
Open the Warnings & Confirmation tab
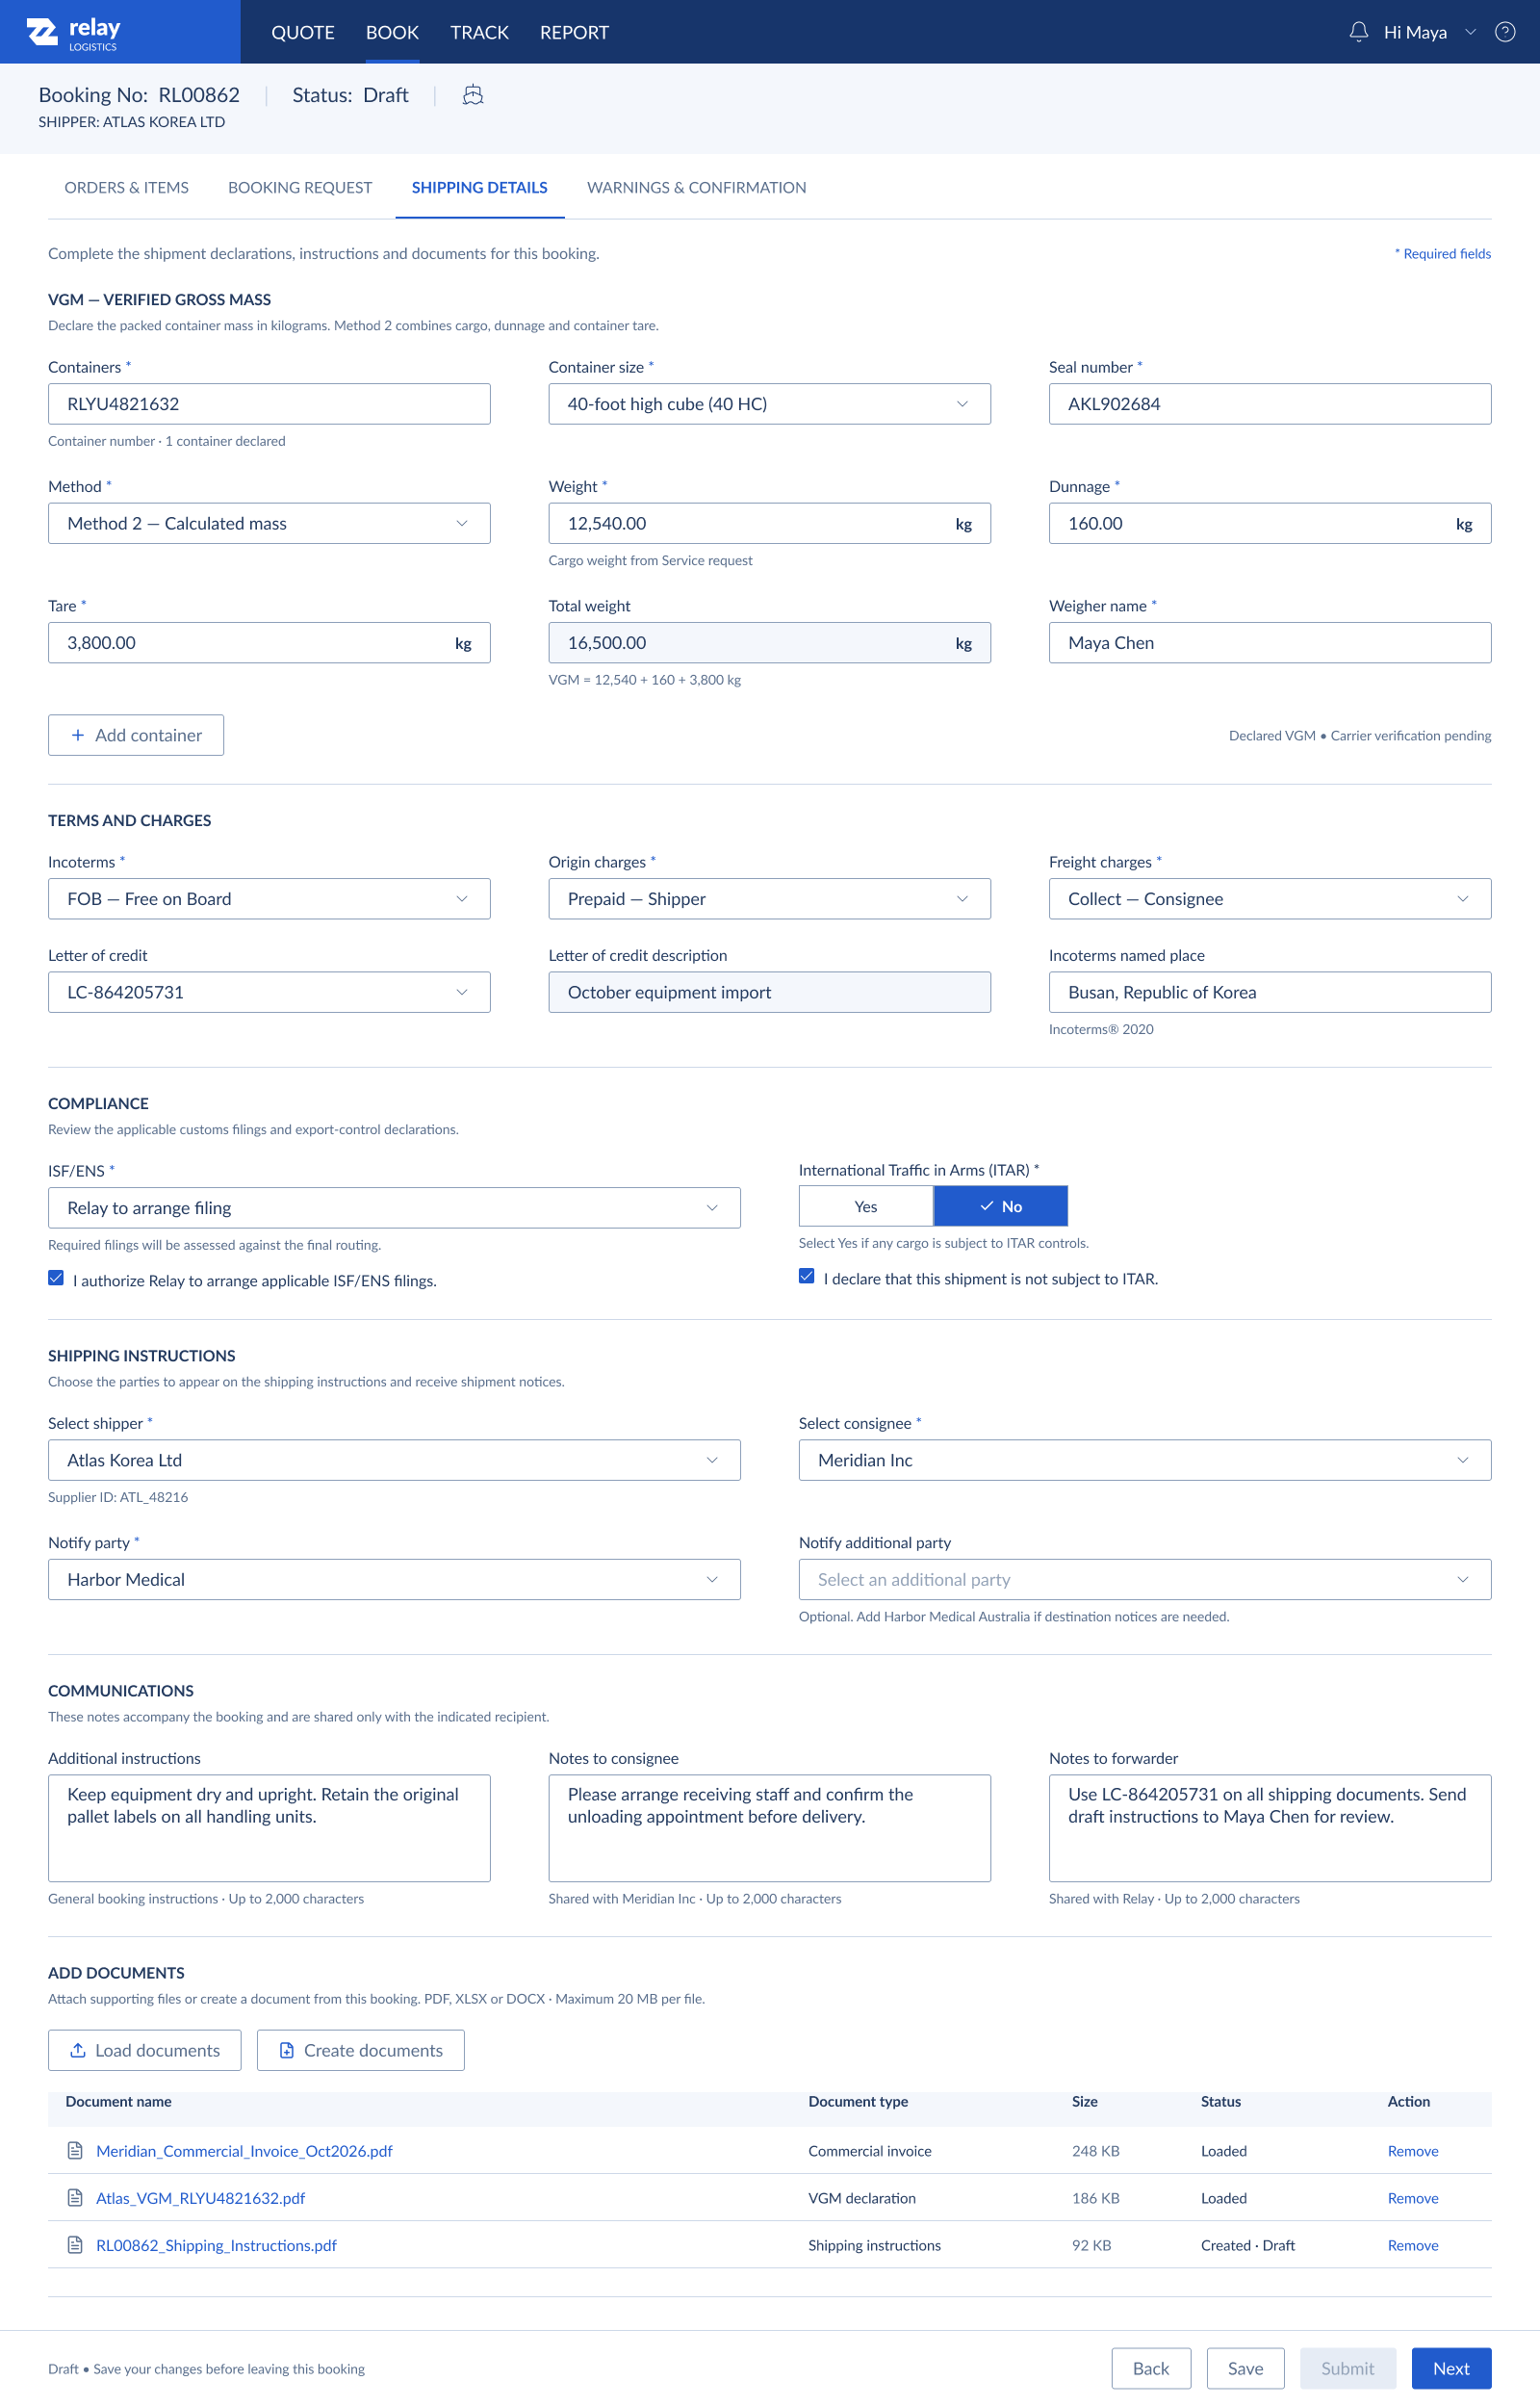point(696,187)
